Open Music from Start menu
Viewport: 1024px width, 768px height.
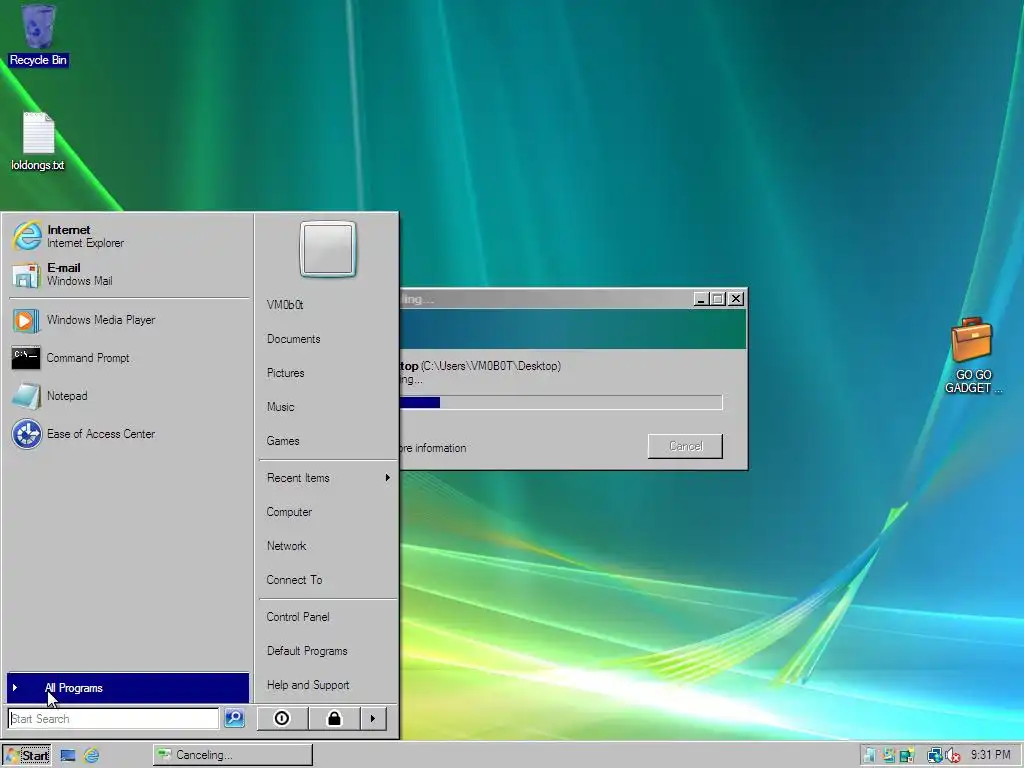pos(328,407)
